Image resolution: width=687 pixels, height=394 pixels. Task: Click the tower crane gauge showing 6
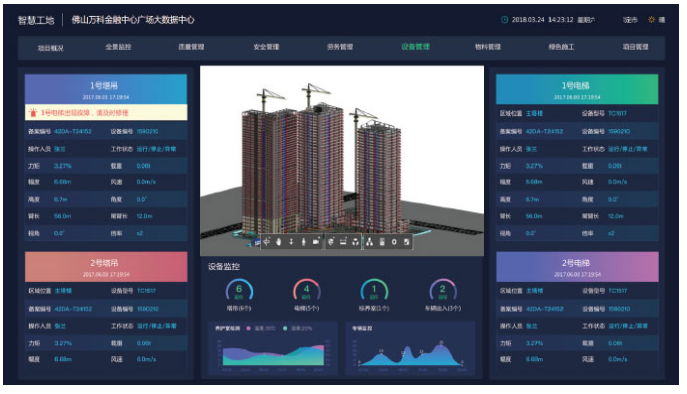[239, 290]
